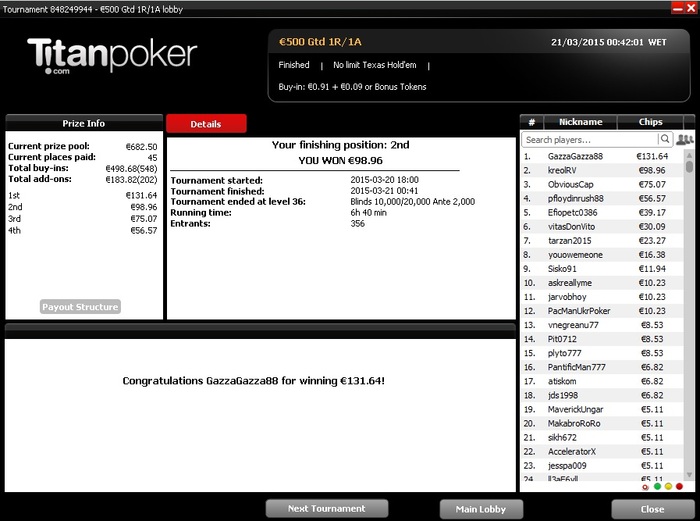
Task: Focus the Search players input field
Action: [589, 140]
